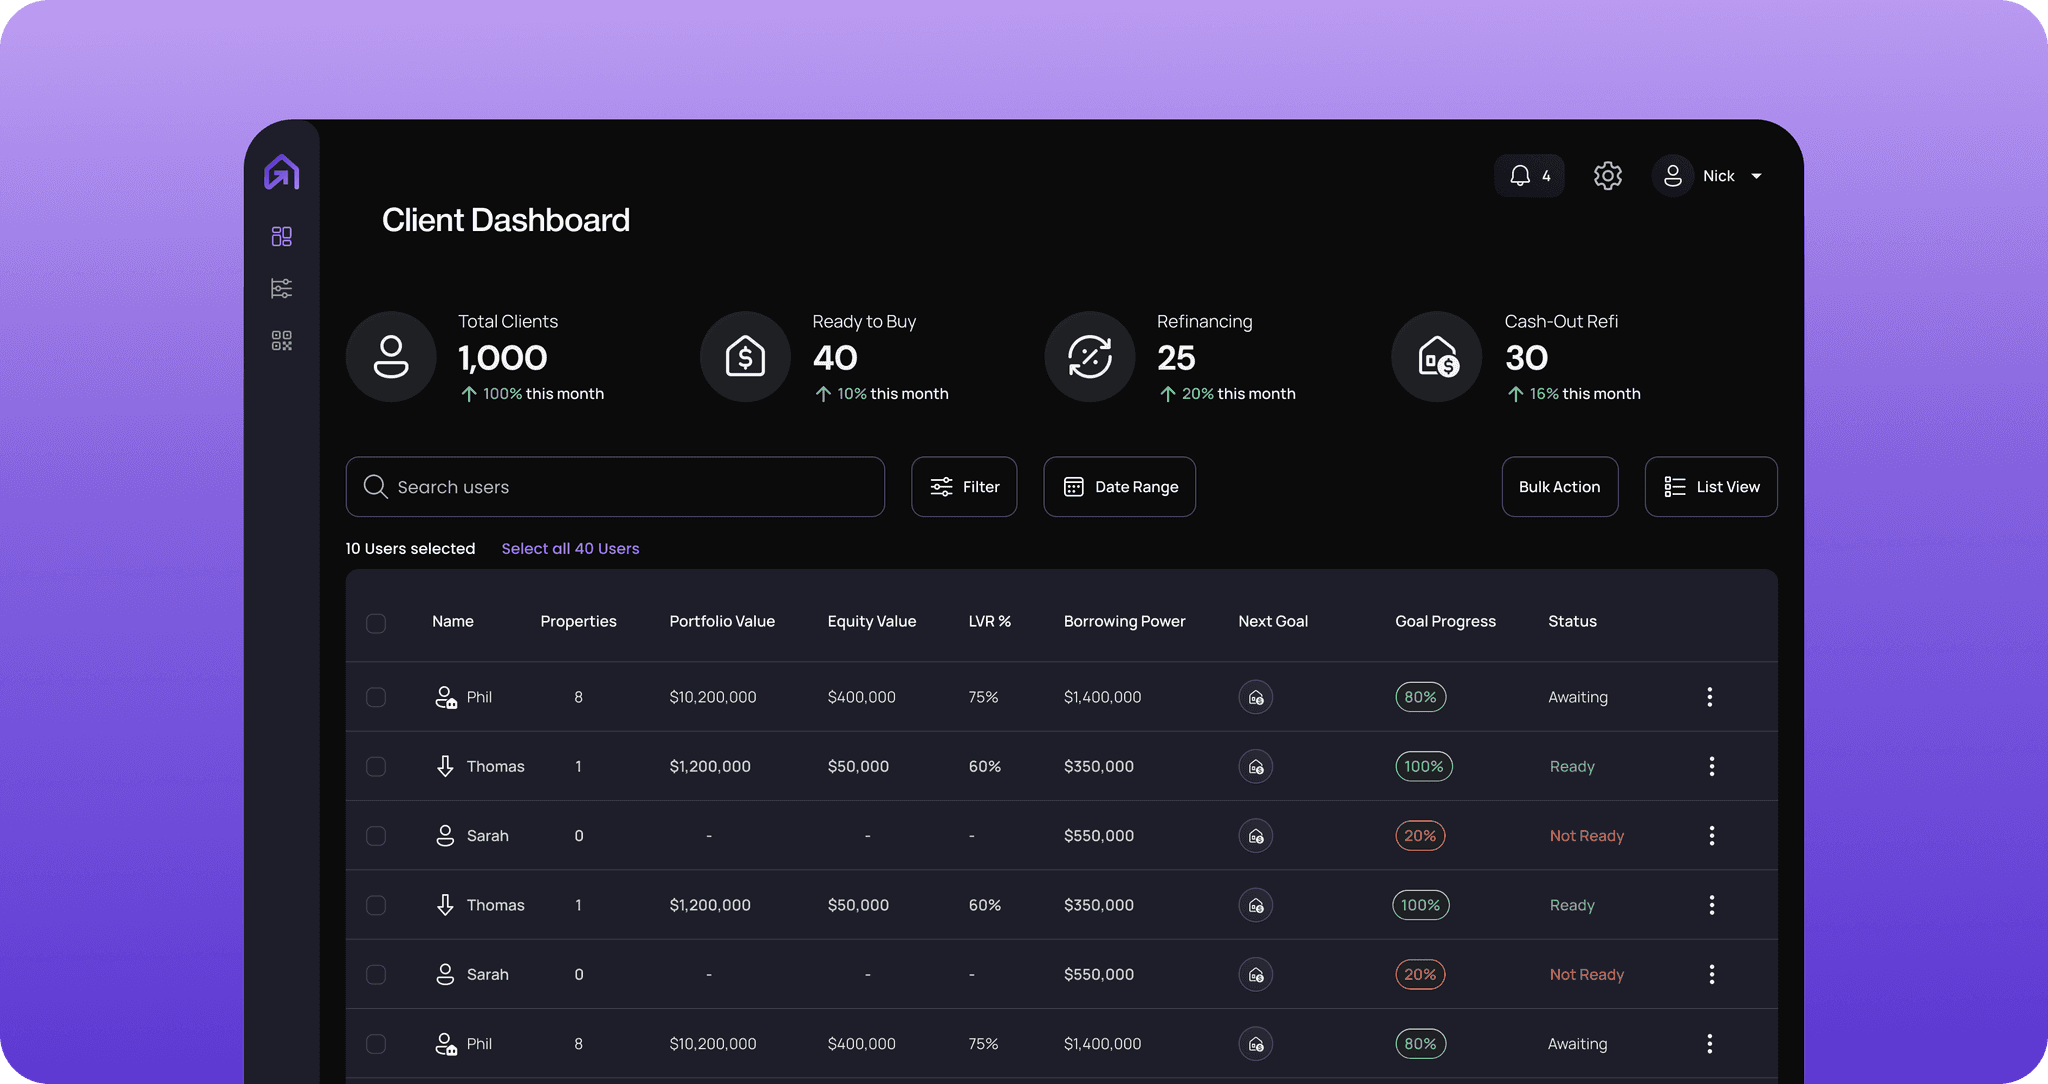The image size is (2048, 1084).
Task: Click the Bulk Action button
Action: [1559, 487]
